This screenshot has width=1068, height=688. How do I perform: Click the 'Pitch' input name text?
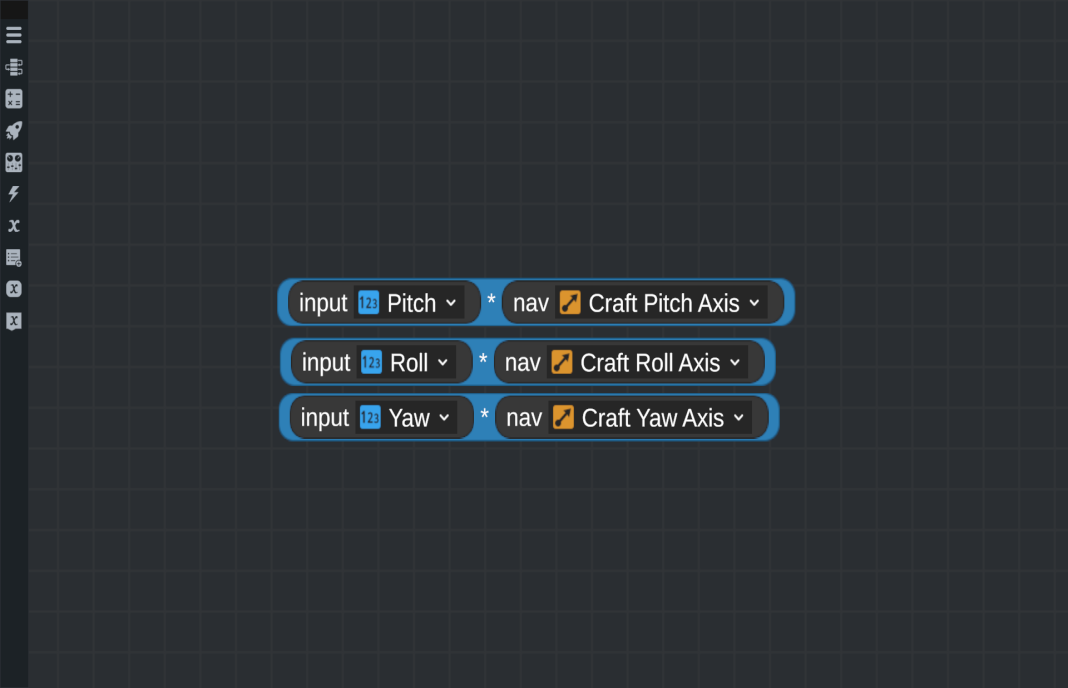411,303
